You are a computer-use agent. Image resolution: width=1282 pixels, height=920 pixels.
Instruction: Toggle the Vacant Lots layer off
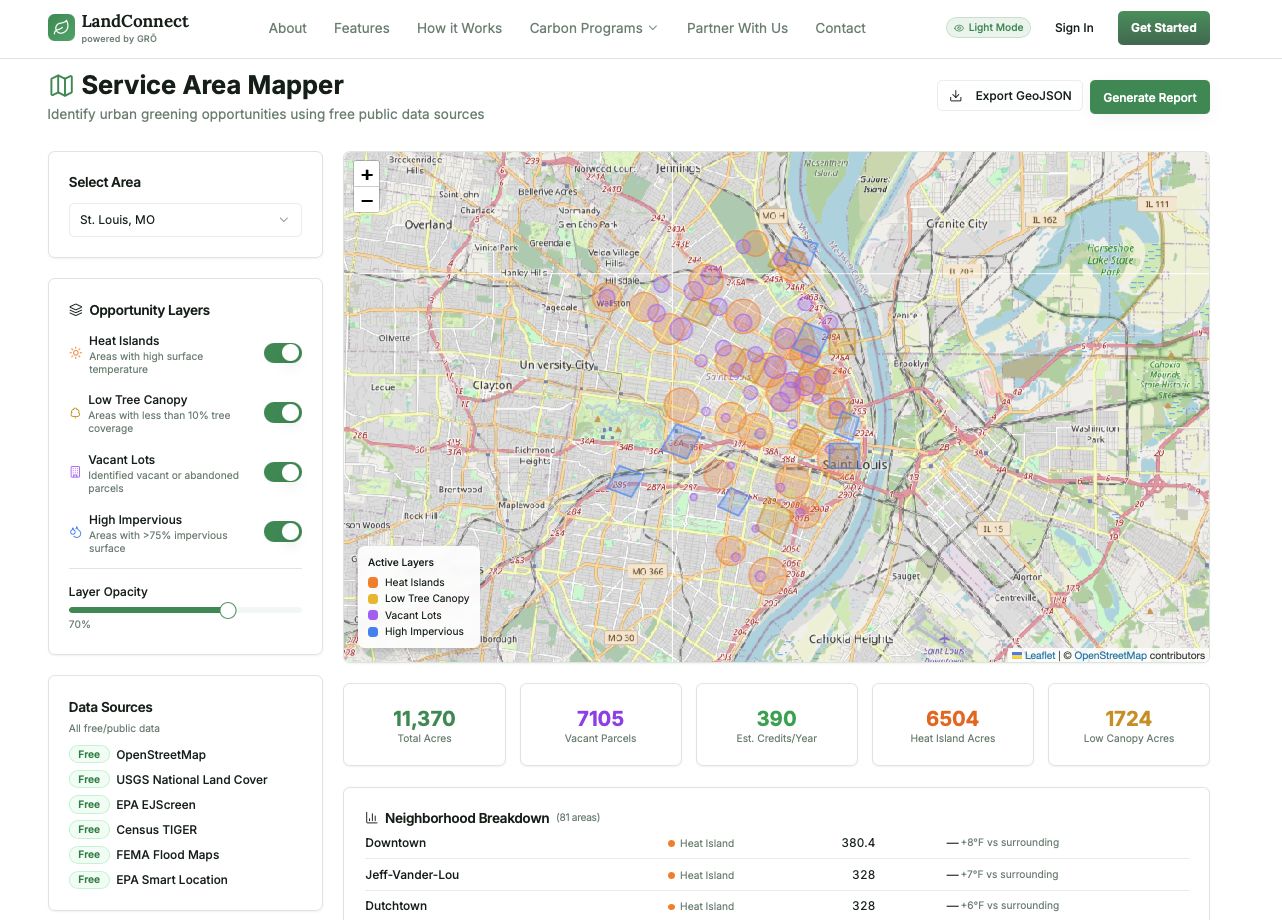[282, 472]
